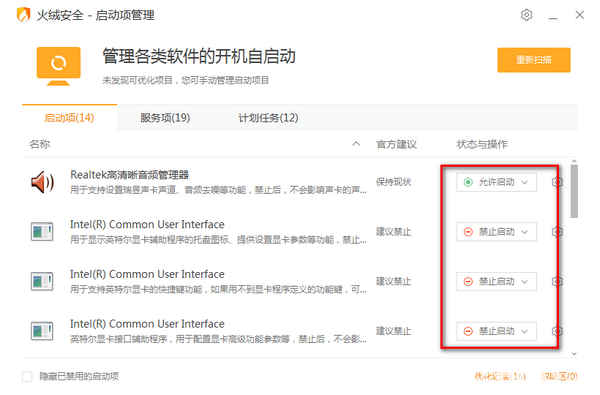Screen dimensions: 600x395
Task: Click scrollbar up arrow in startup list
Action: click(574, 162)
